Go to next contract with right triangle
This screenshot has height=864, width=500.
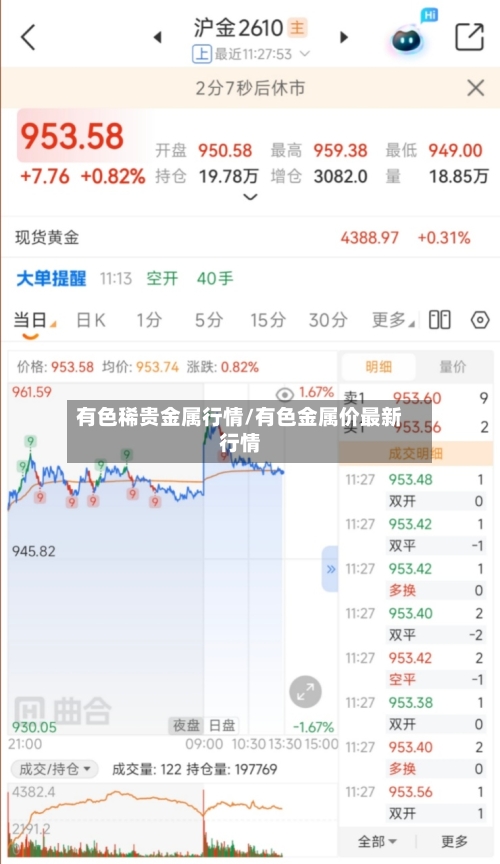344,37
